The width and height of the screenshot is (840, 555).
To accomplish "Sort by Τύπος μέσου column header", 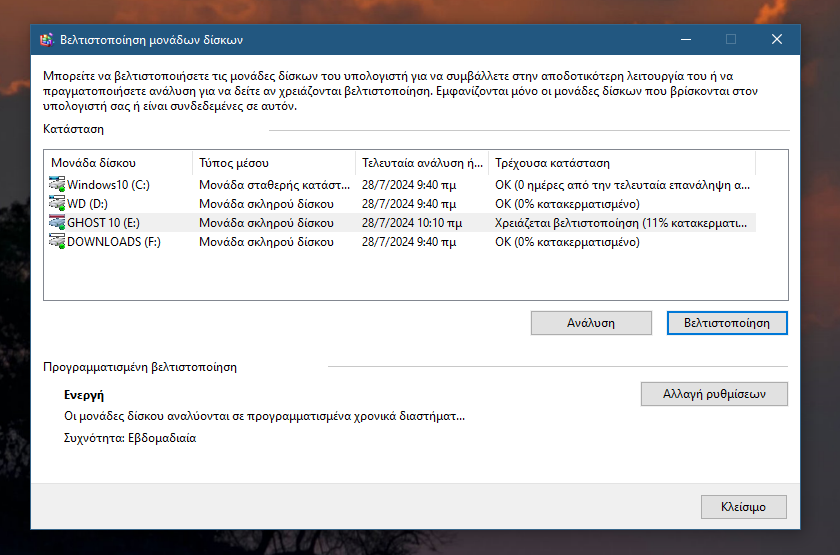I will point(274,163).
